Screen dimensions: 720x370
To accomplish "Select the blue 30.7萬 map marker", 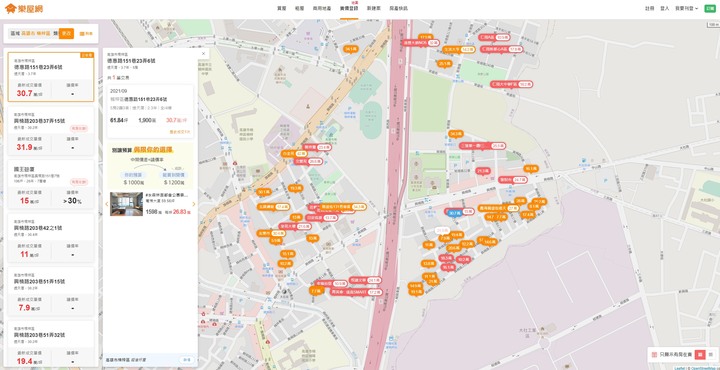I will pos(454,213).
